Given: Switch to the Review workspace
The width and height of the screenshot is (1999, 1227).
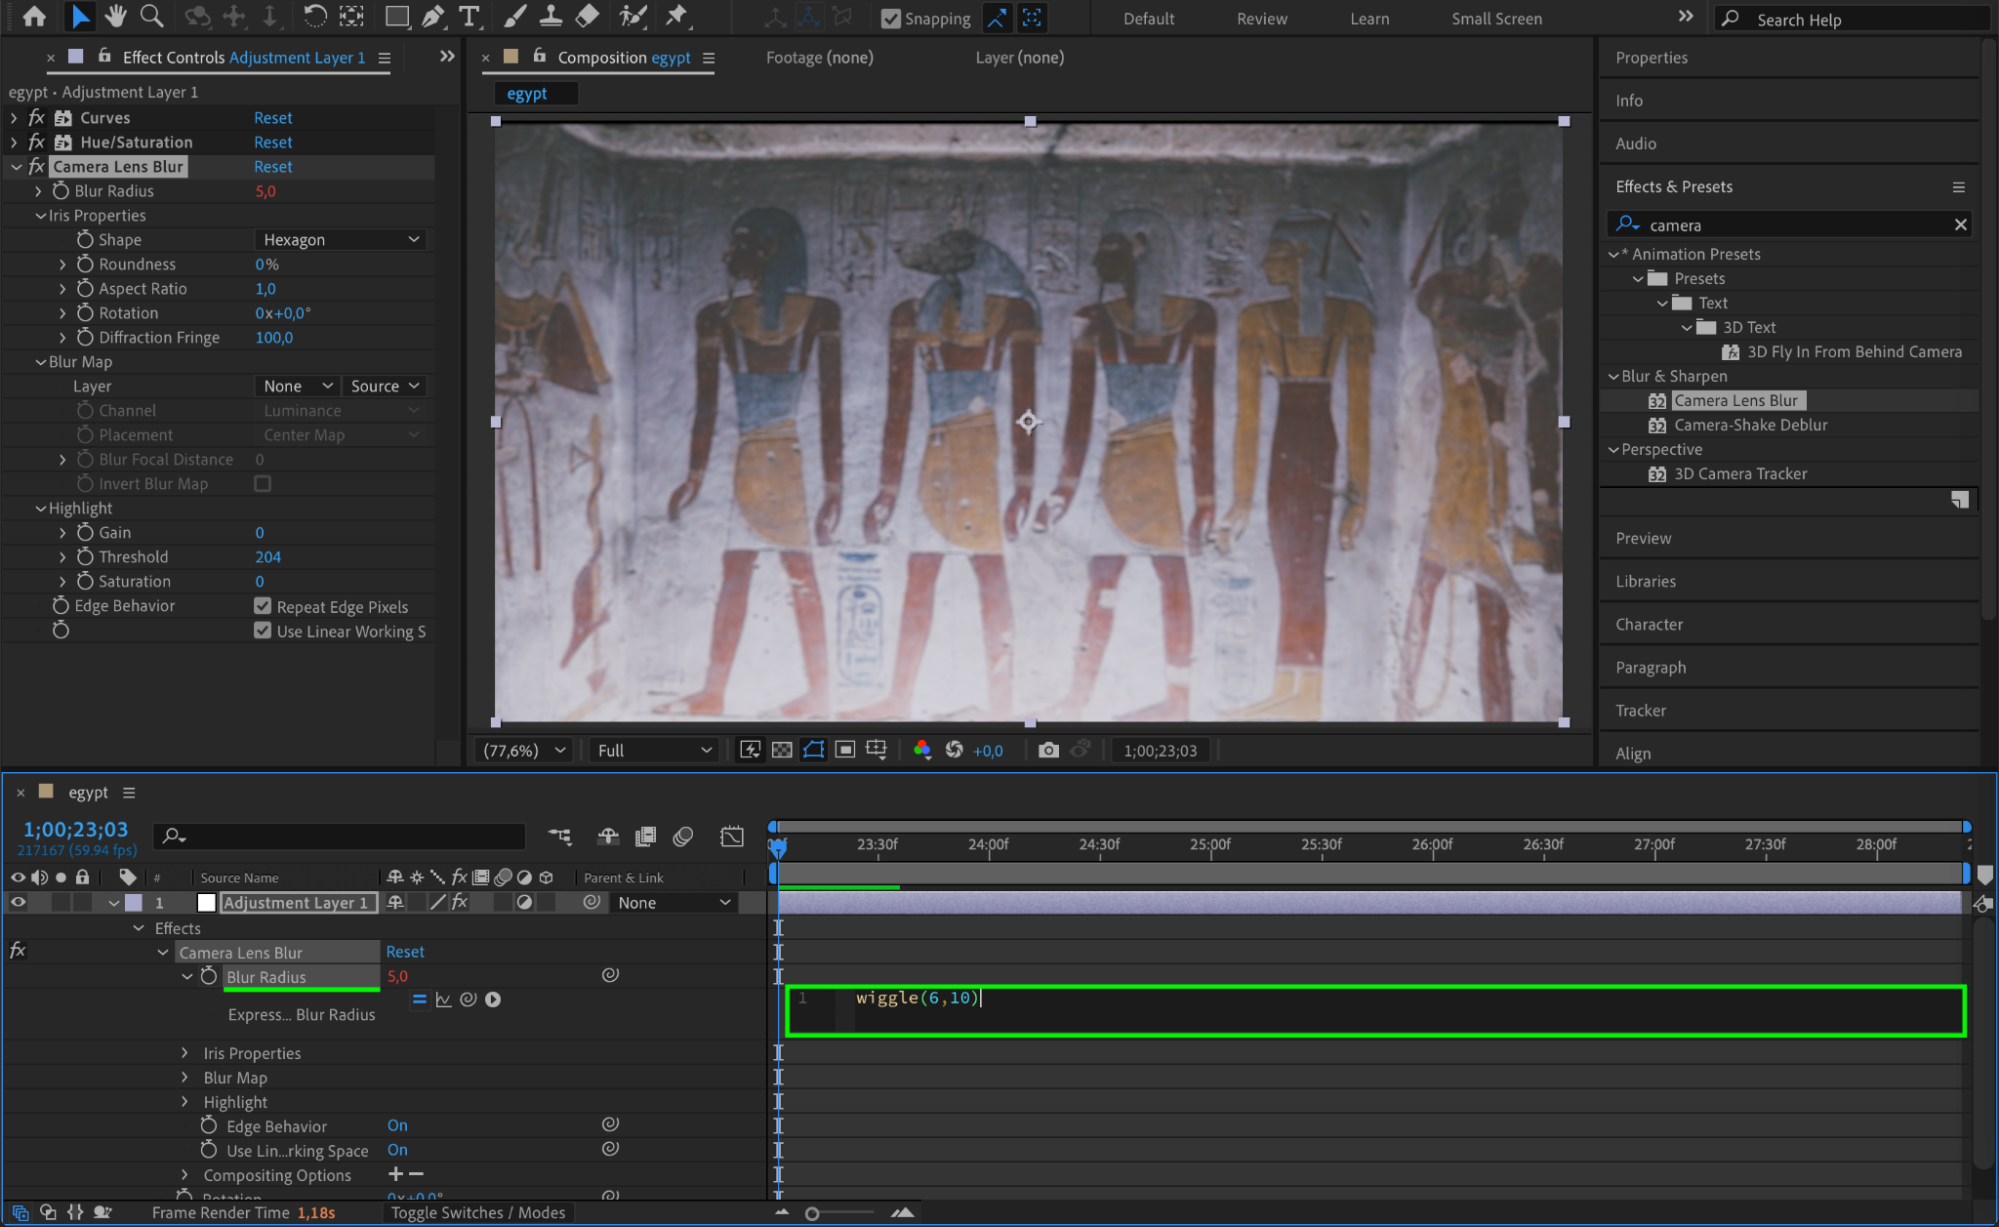Looking at the screenshot, I should point(1261,18).
